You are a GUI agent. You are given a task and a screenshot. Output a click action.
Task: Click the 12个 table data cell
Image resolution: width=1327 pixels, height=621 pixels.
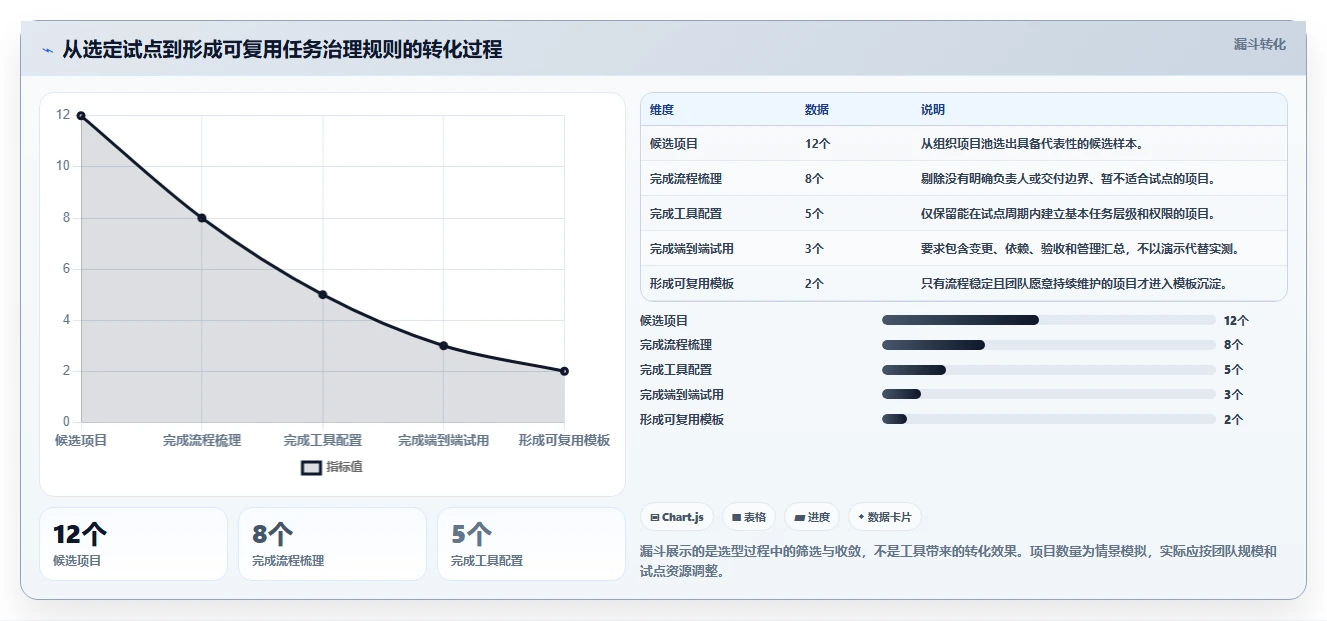818,144
